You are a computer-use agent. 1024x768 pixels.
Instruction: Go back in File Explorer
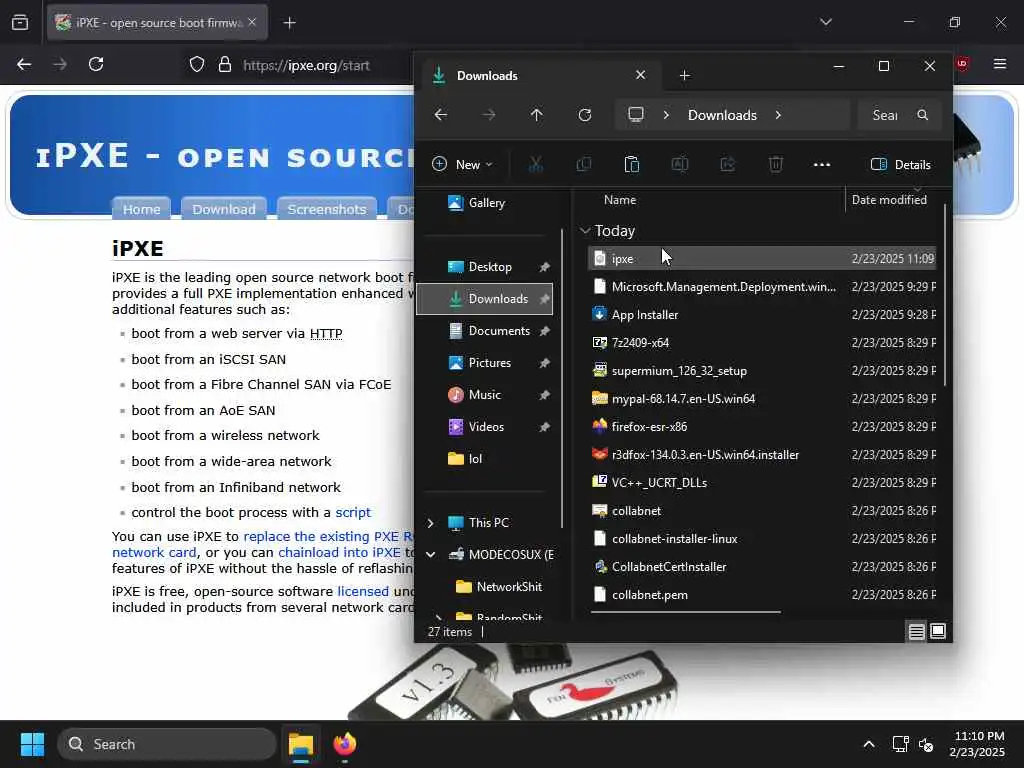[441, 115]
